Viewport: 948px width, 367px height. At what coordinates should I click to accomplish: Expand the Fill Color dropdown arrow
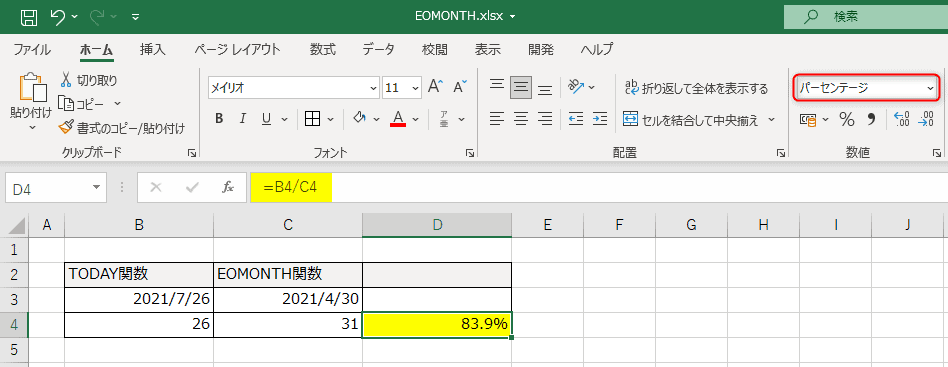tap(377, 119)
